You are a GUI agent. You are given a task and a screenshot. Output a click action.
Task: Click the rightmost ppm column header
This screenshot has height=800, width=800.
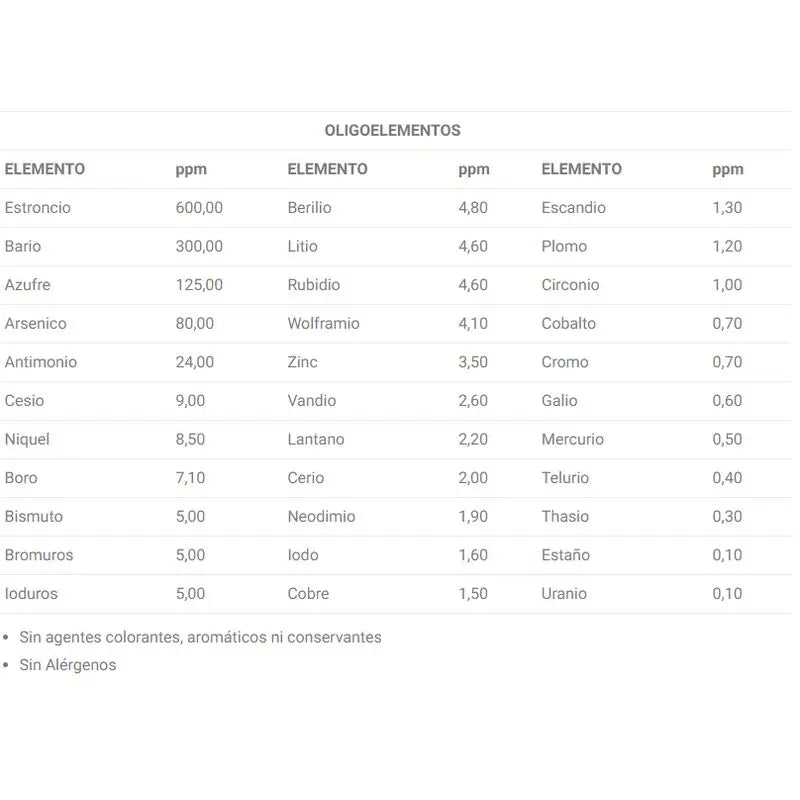click(727, 169)
